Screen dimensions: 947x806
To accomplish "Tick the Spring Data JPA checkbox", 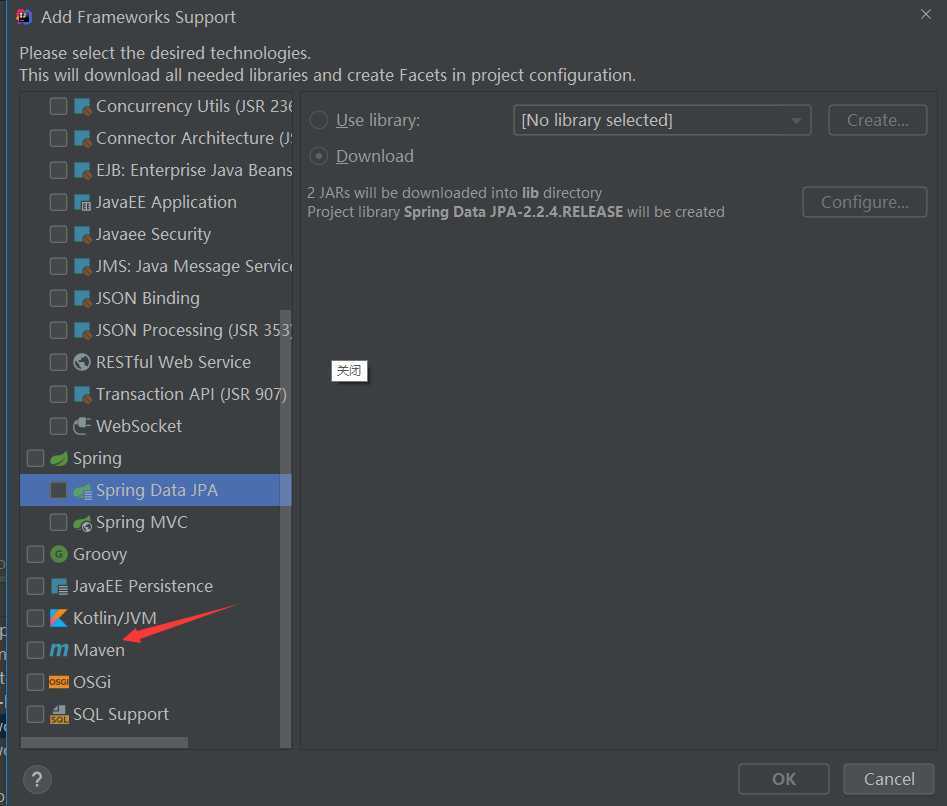I will coord(59,490).
